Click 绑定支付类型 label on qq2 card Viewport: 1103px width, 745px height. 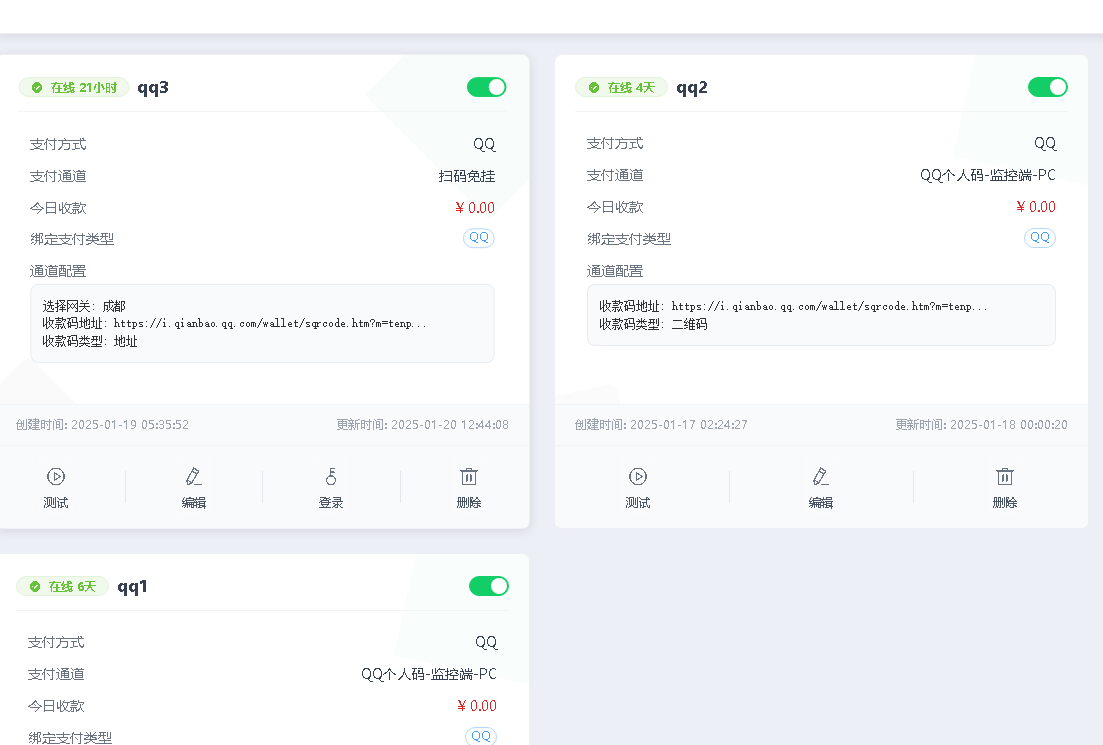[629, 239]
